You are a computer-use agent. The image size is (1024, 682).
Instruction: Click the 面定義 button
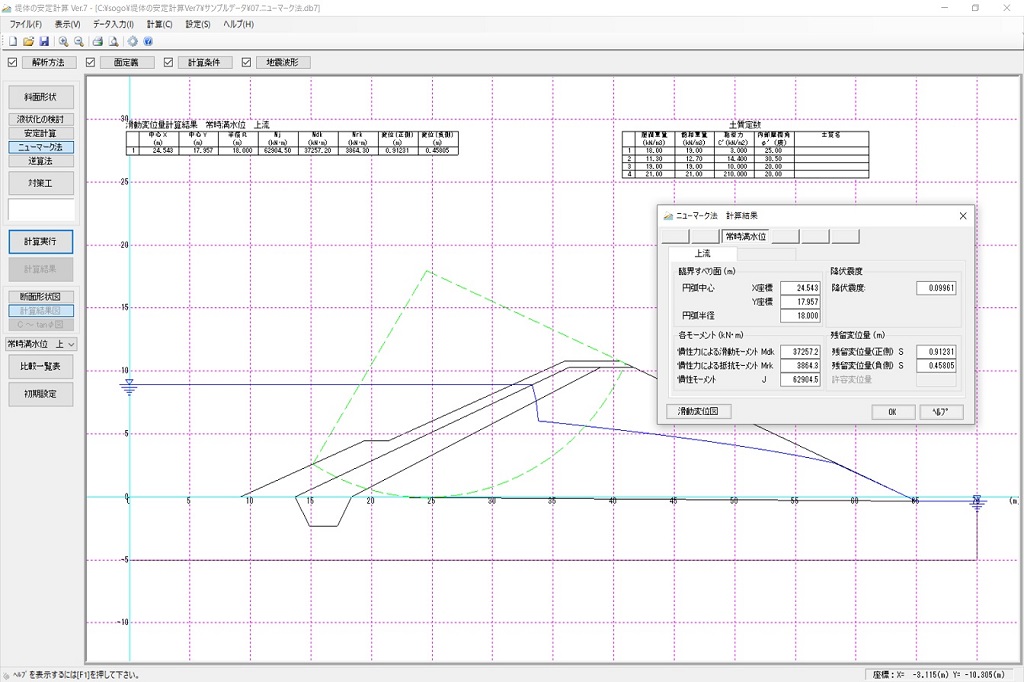127,63
